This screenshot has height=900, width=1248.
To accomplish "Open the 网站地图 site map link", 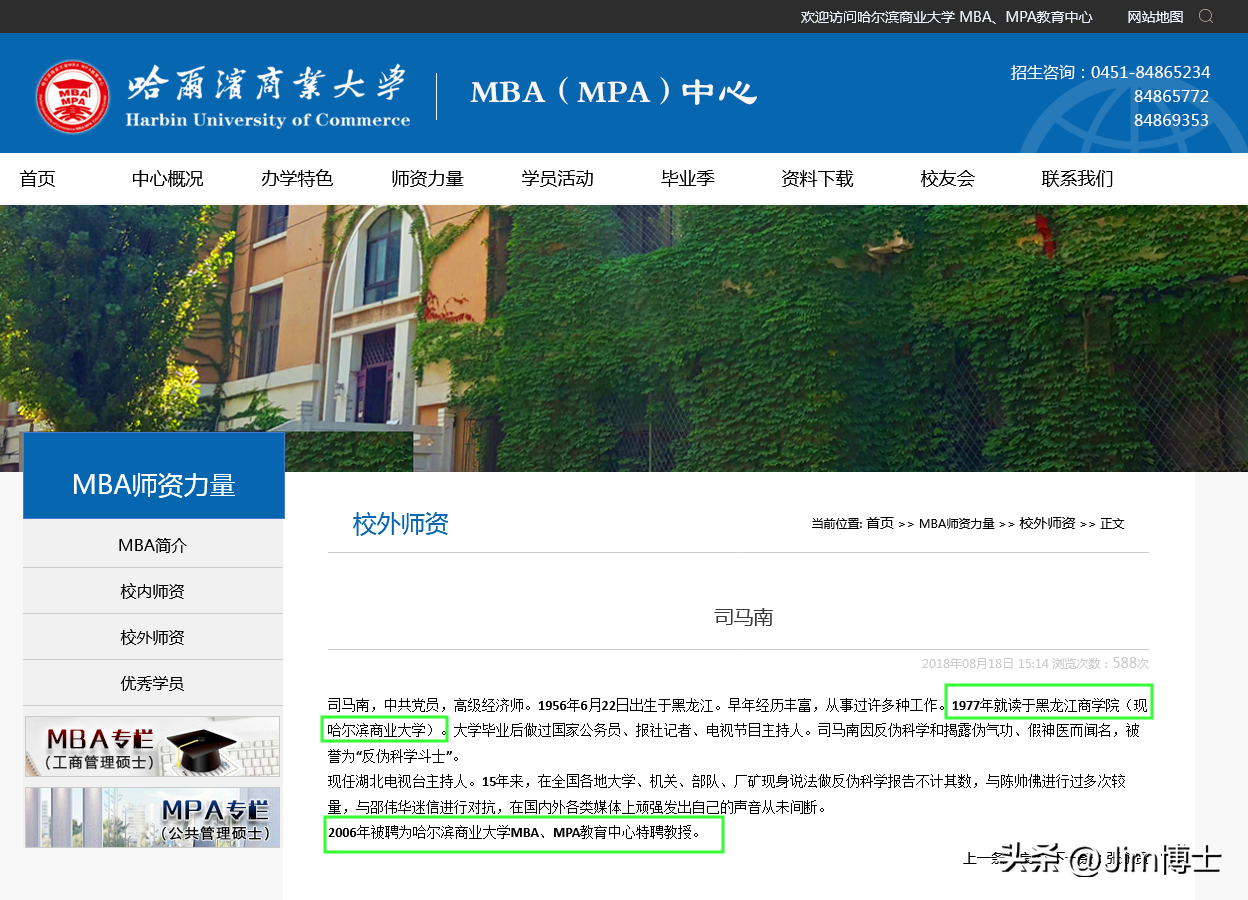I will click(x=1155, y=17).
